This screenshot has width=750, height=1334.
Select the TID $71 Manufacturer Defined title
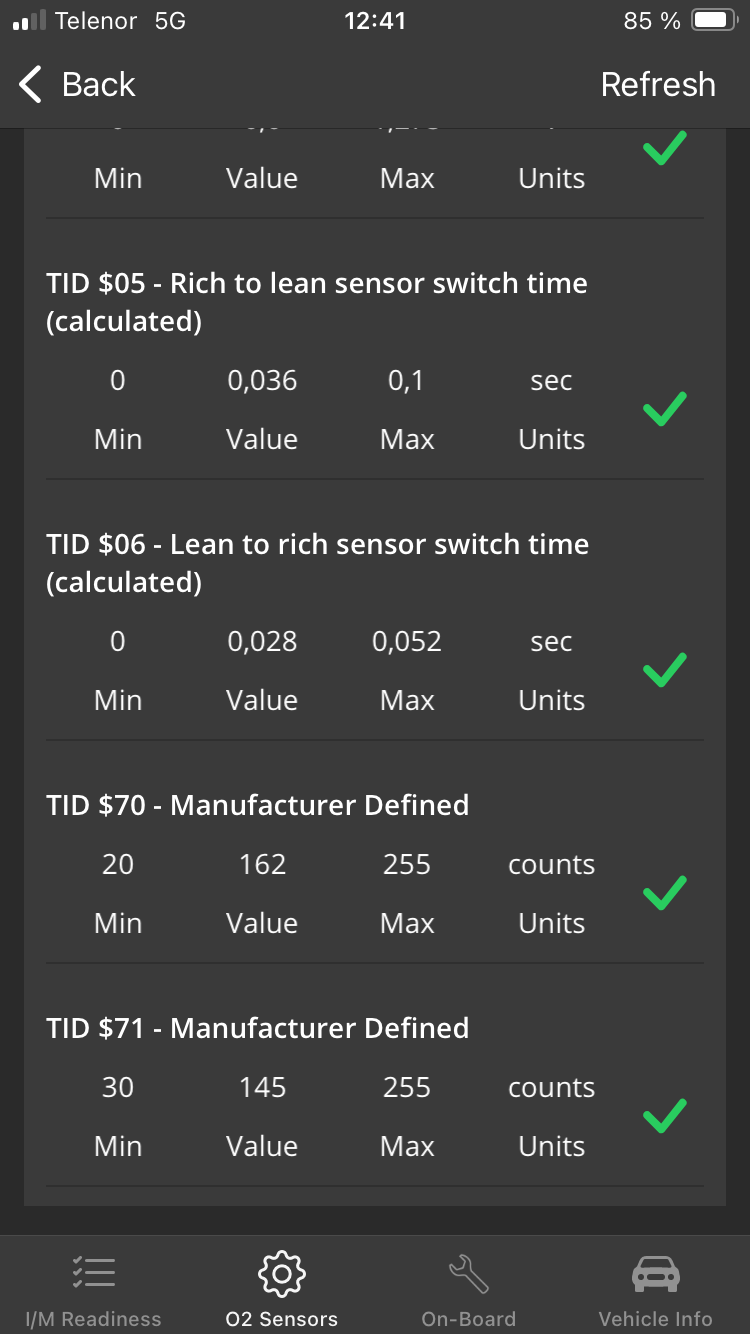[257, 1028]
